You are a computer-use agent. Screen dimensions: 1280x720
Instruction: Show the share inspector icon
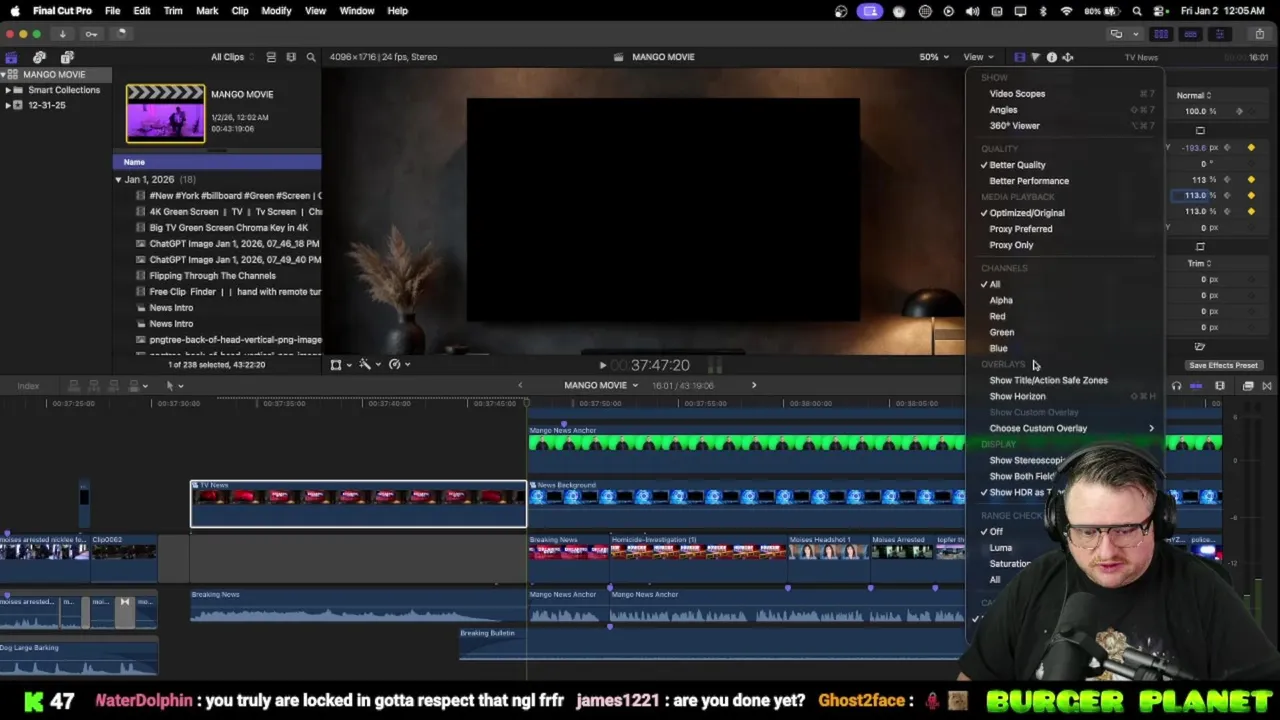(x=1067, y=57)
